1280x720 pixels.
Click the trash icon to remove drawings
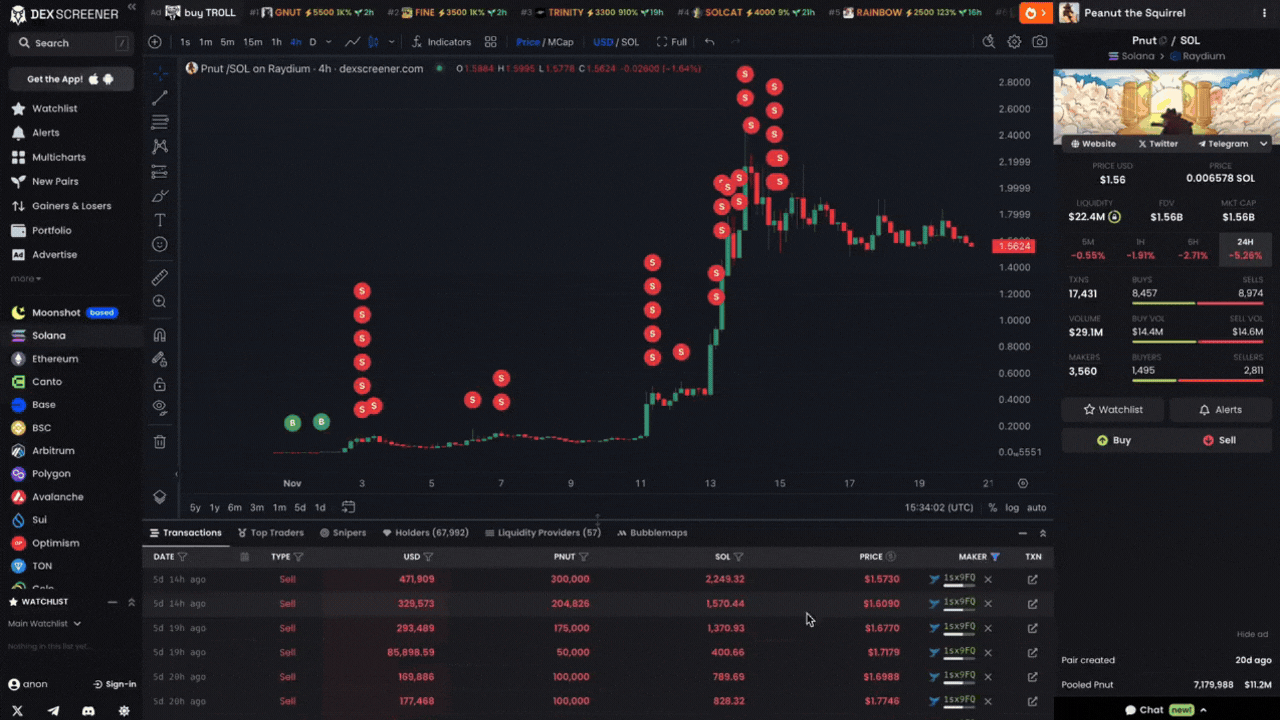point(159,442)
